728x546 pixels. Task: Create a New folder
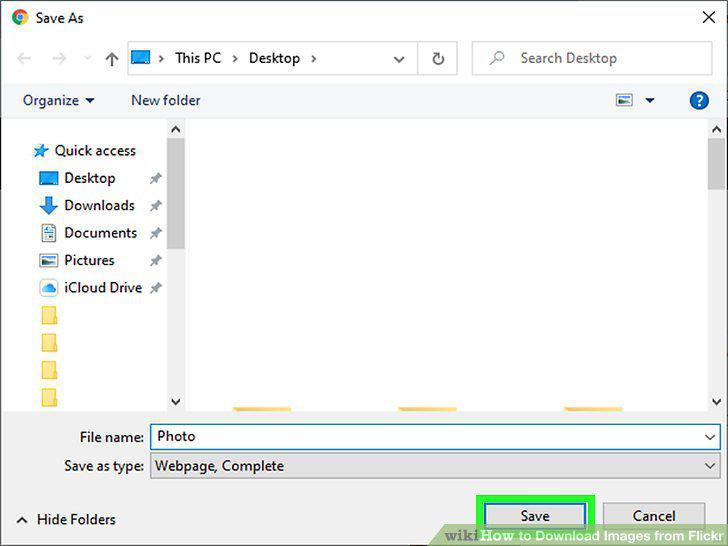(166, 100)
